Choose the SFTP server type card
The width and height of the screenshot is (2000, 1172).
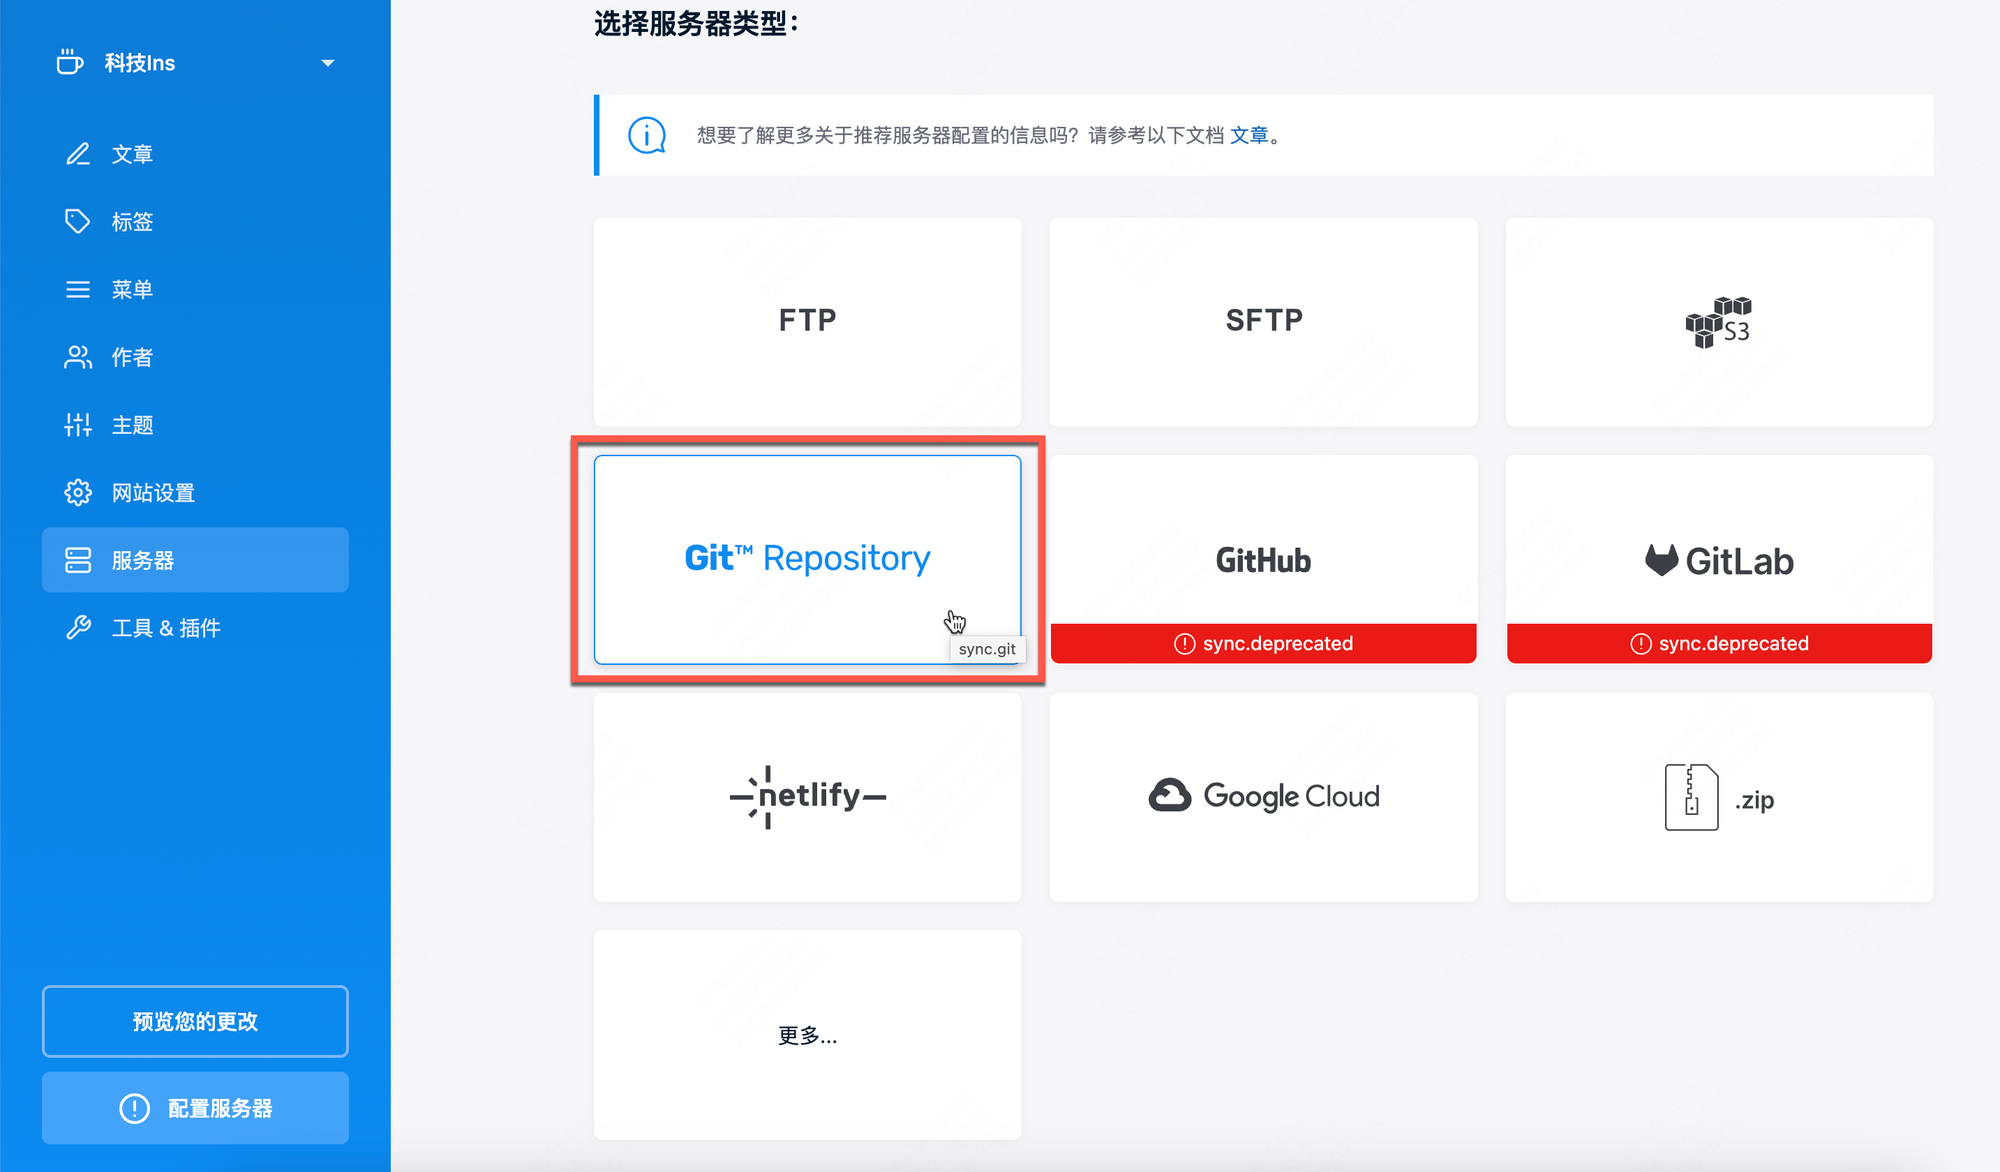tap(1263, 322)
